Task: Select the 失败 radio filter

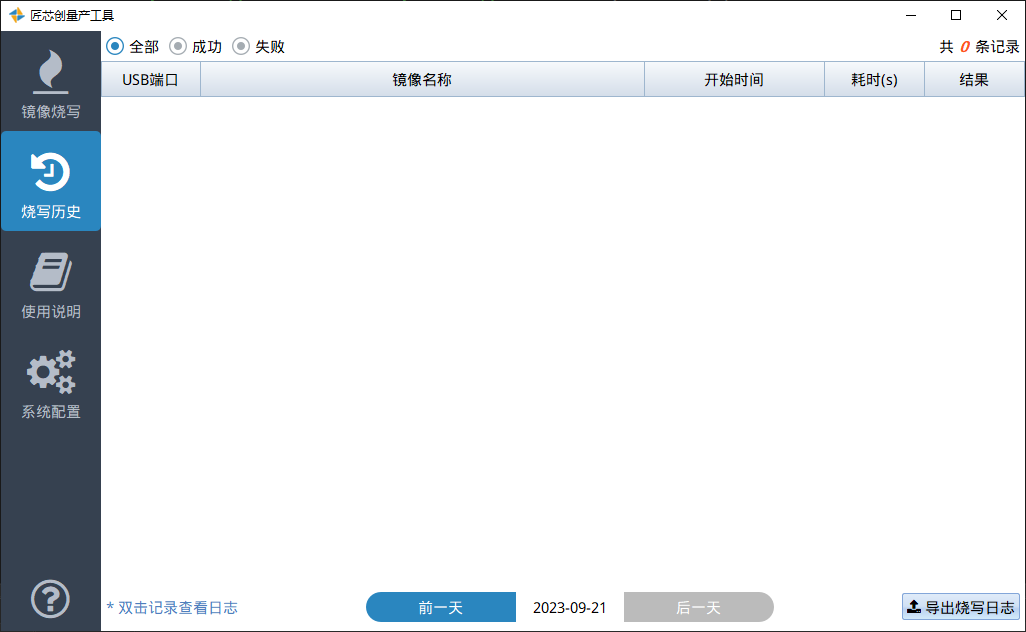Action: 241,46
